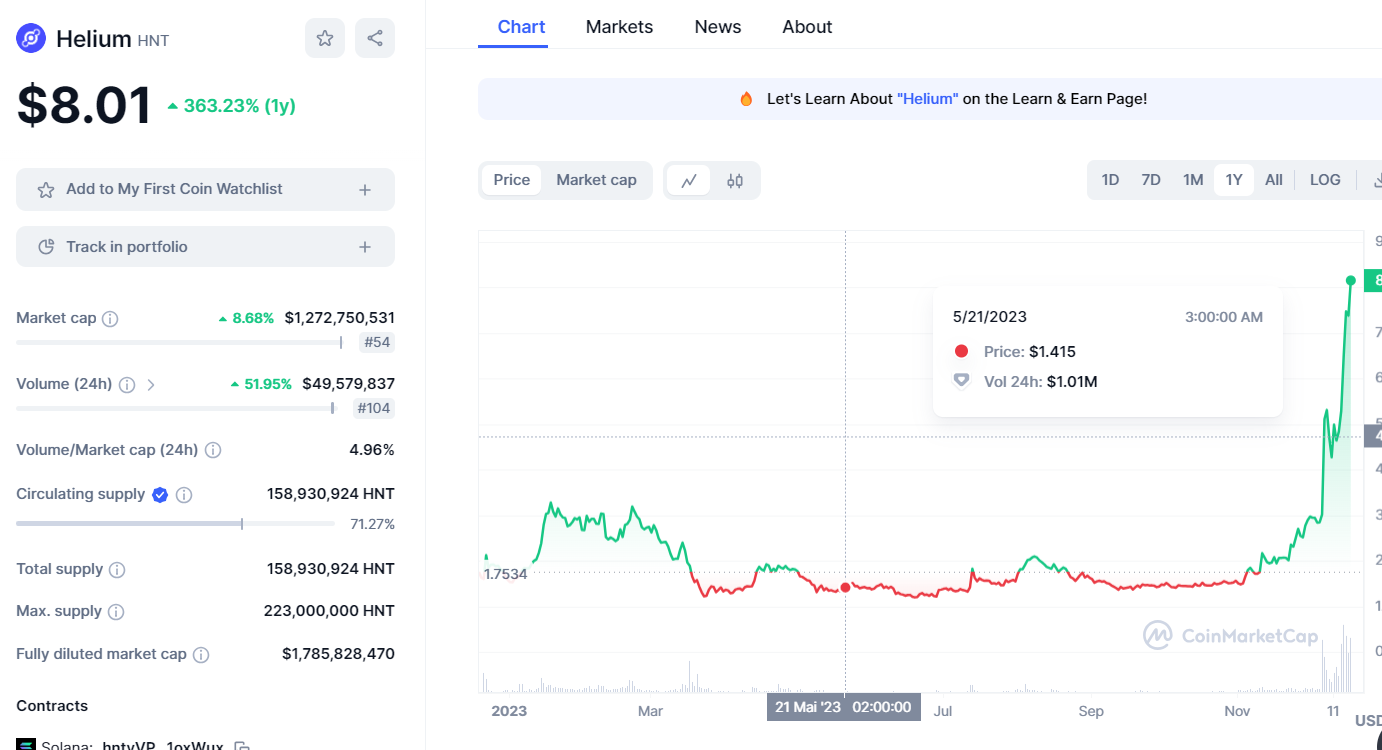Set chart range to 1M
The width and height of the screenshot is (1382, 750).
point(1193,180)
